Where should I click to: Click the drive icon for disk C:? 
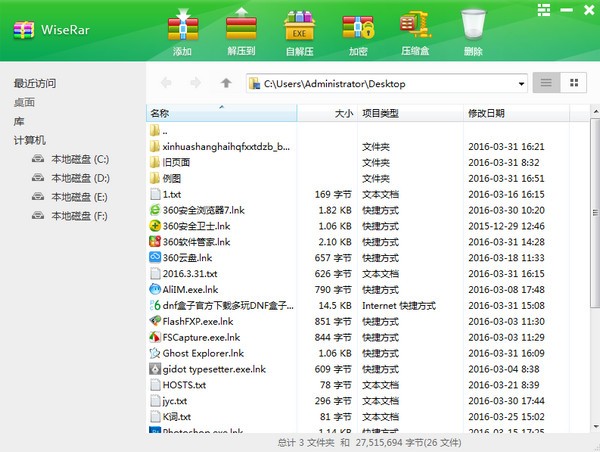tap(38, 158)
